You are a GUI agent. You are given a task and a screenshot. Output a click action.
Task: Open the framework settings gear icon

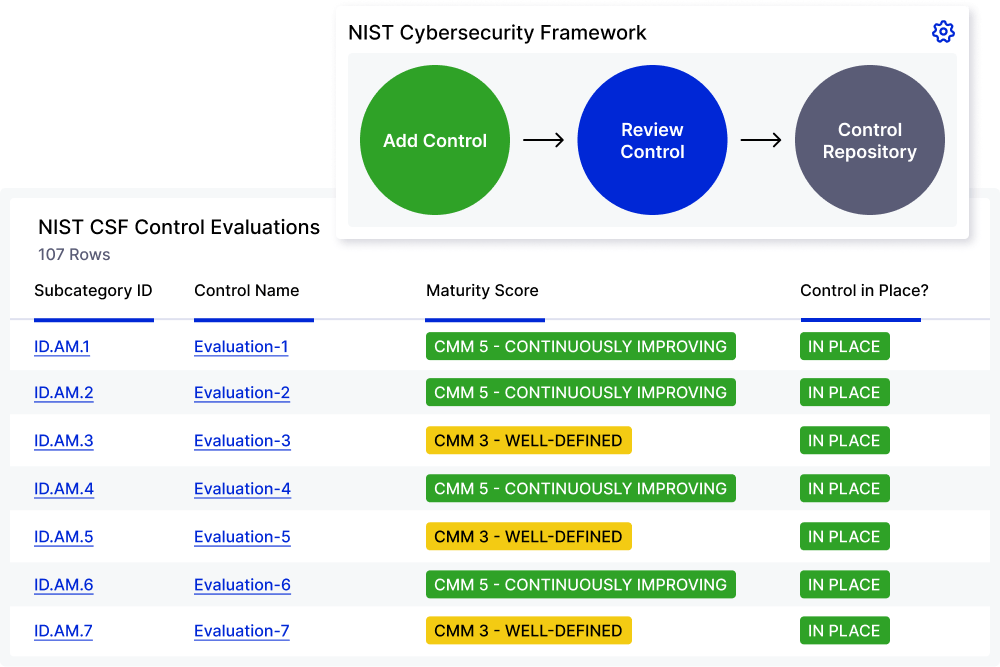(943, 32)
